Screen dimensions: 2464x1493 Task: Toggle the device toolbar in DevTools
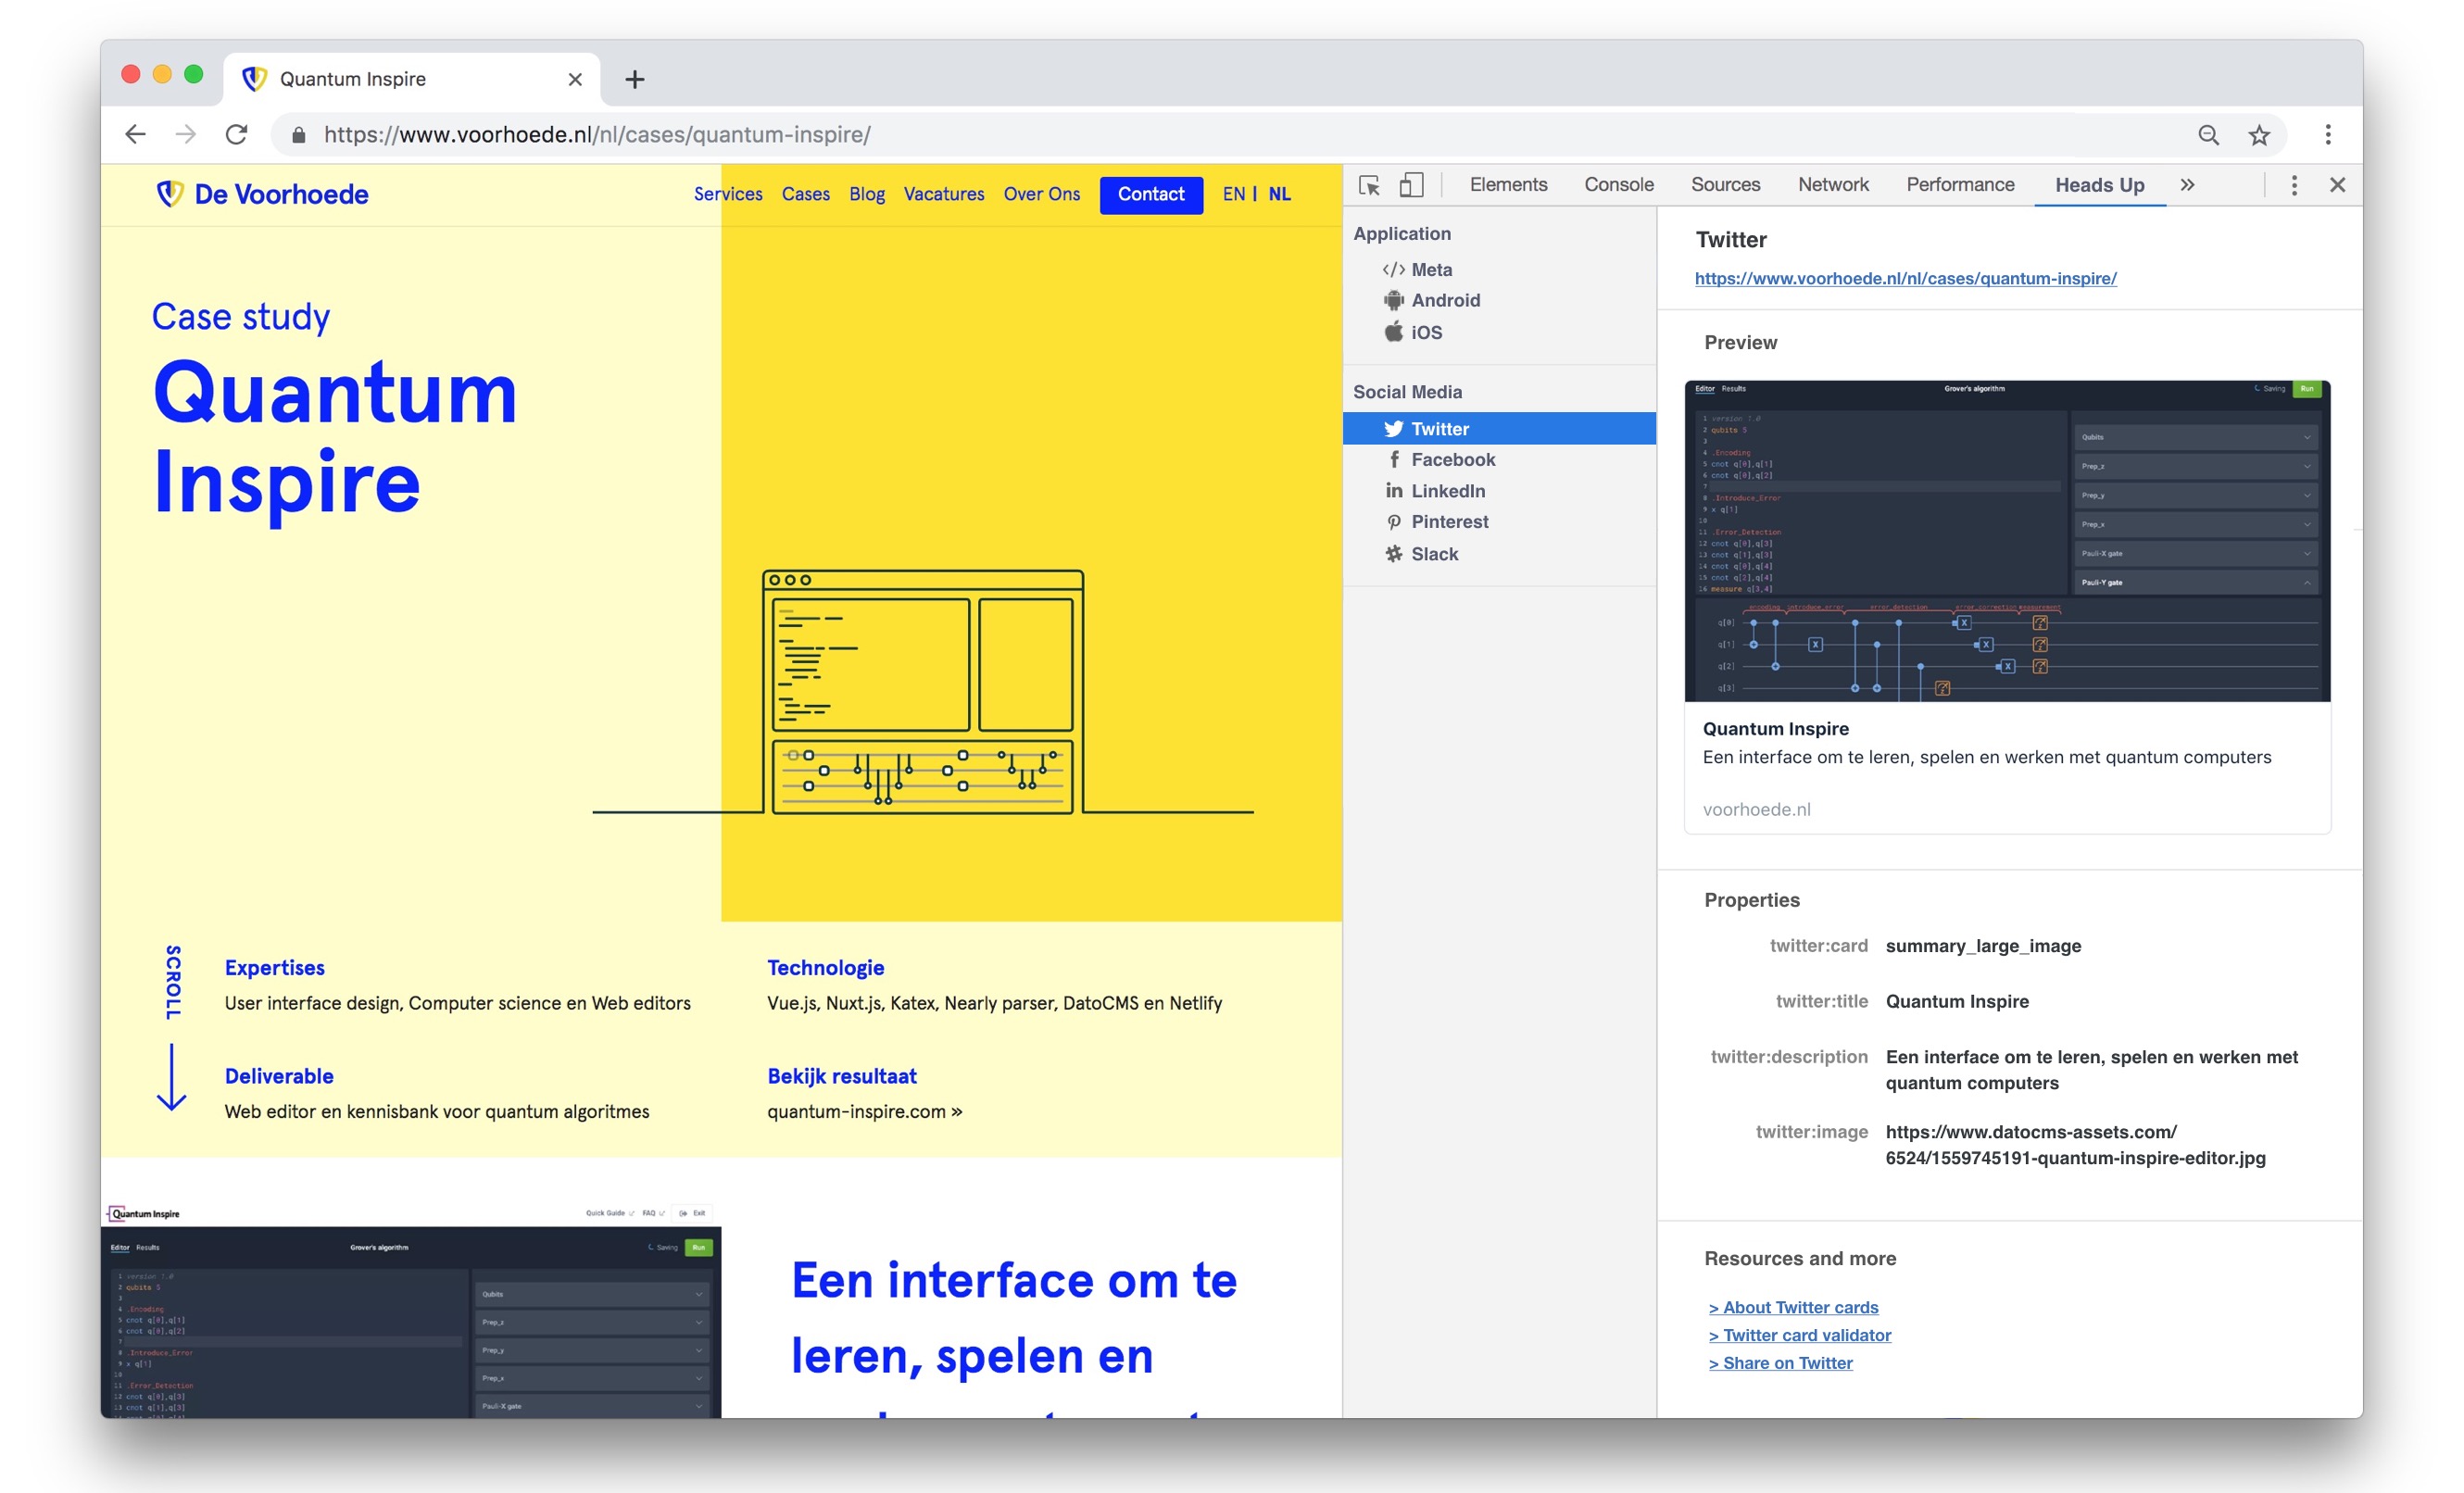tap(1411, 185)
